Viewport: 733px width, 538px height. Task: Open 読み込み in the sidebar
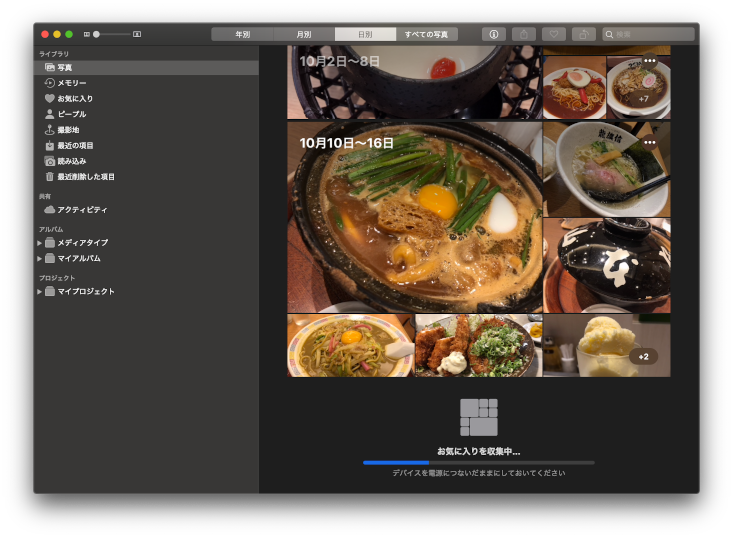tap(146, 161)
